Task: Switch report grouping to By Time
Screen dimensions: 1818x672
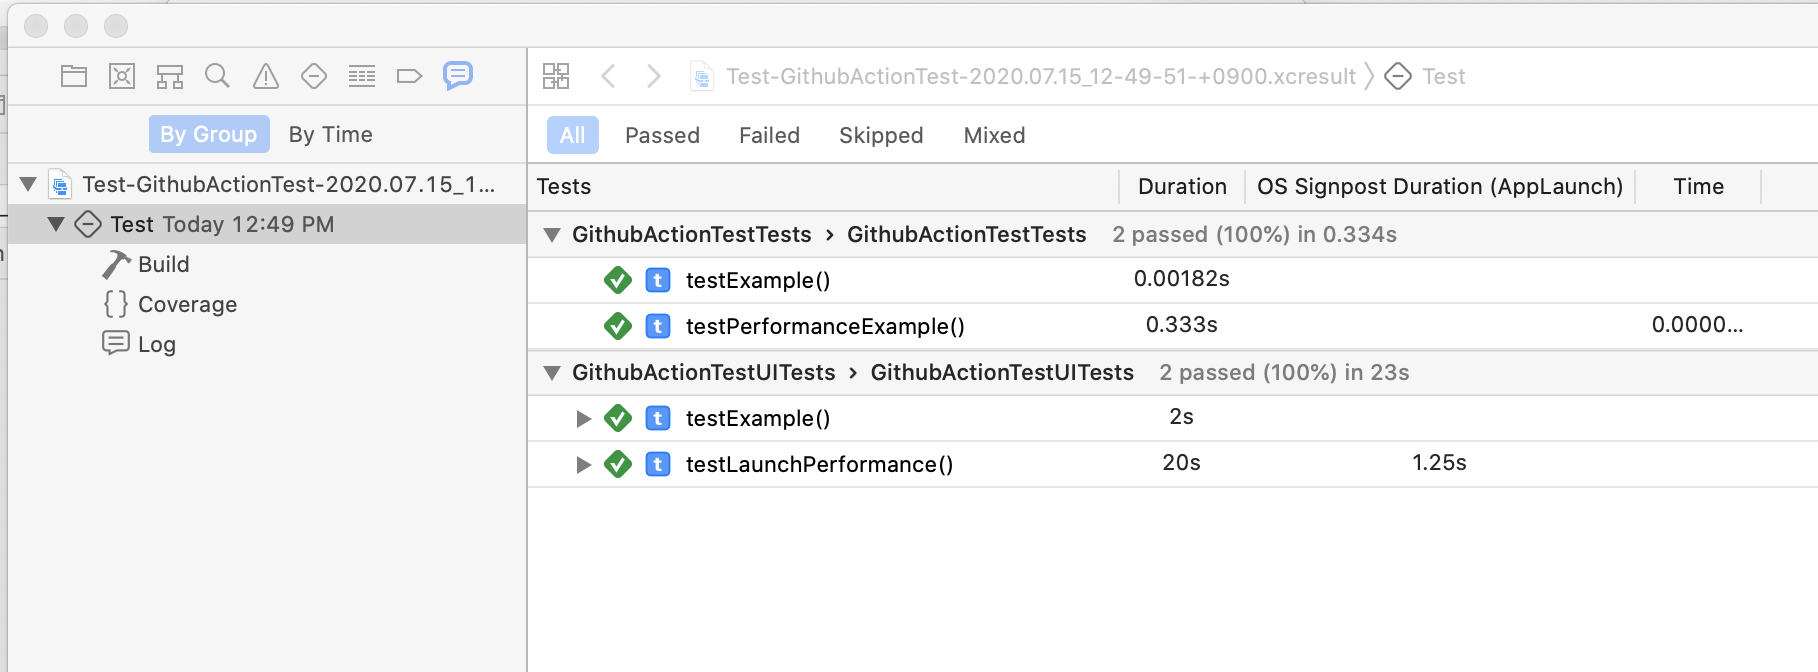Action: 331,134
